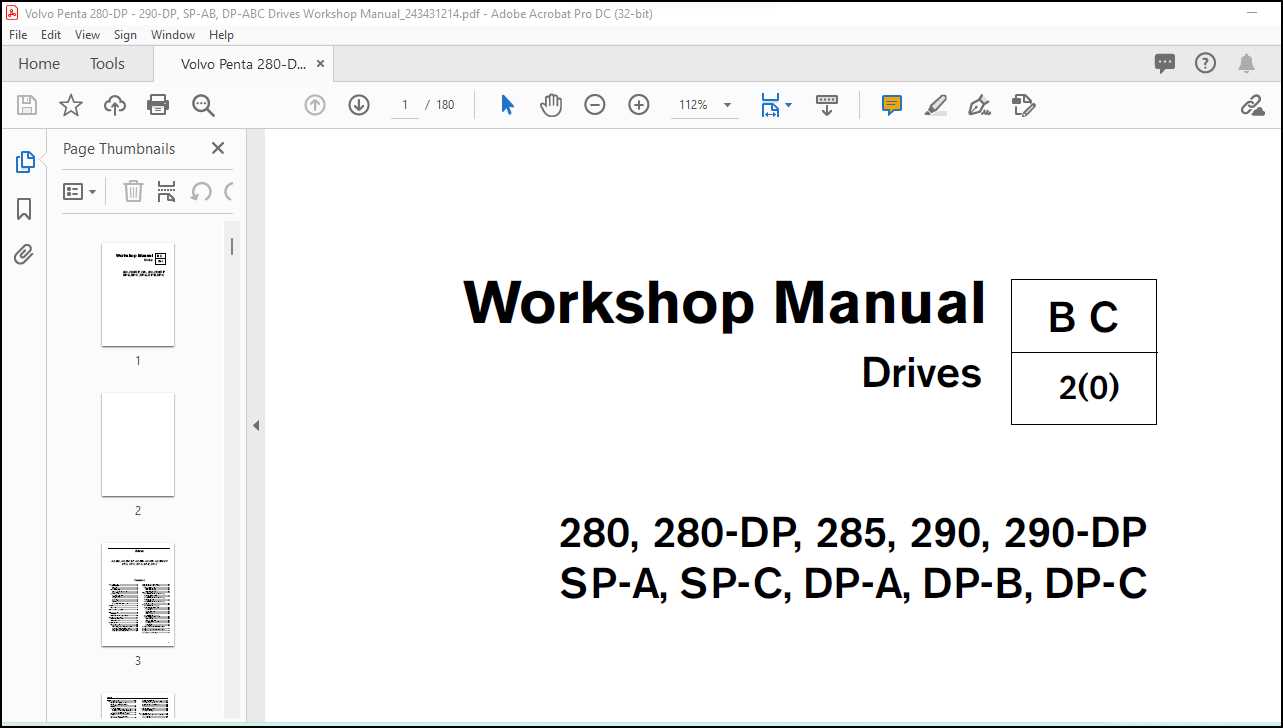1283x728 pixels.
Task: Add a sticky note comment
Action: point(892,105)
